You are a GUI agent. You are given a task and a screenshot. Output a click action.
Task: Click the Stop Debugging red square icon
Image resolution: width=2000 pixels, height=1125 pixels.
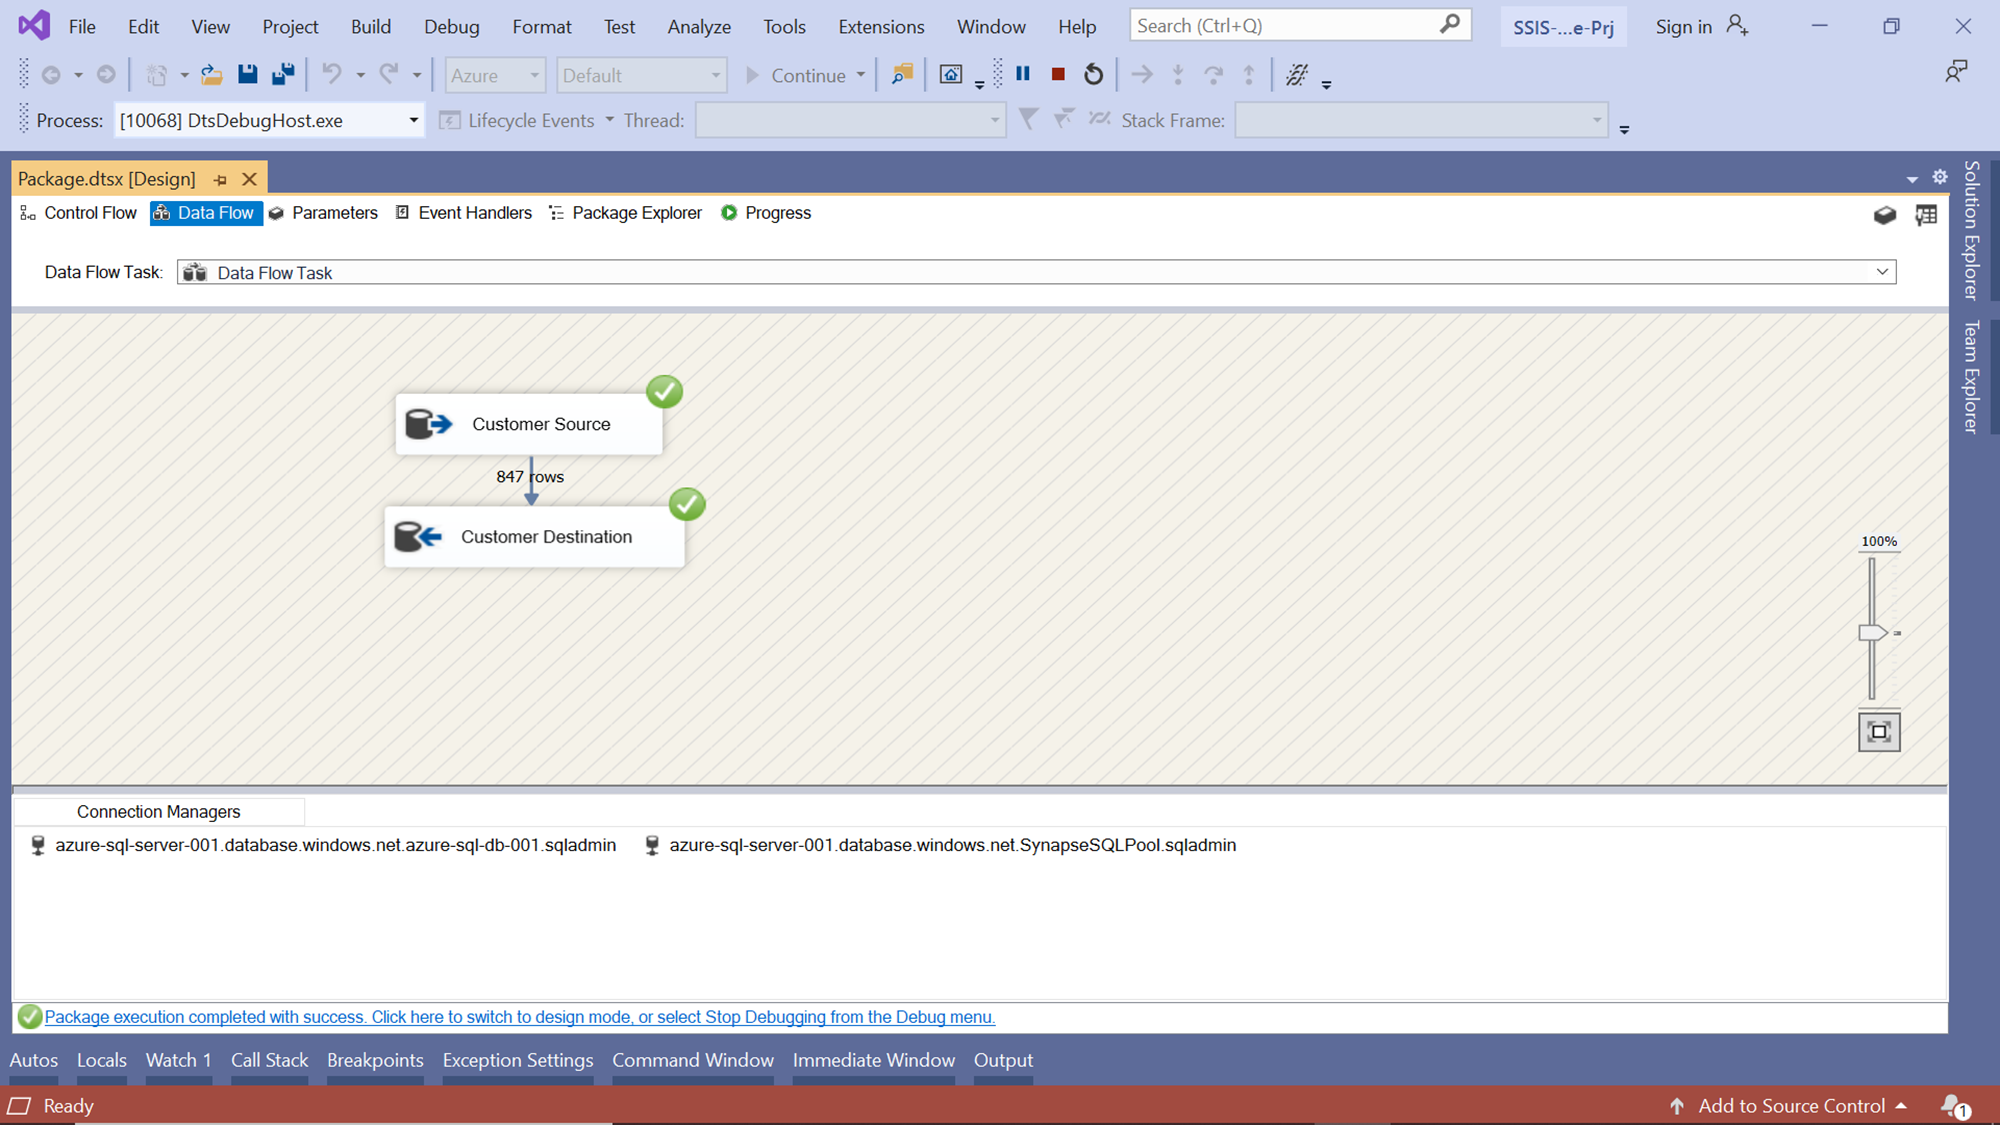click(x=1058, y=74)
